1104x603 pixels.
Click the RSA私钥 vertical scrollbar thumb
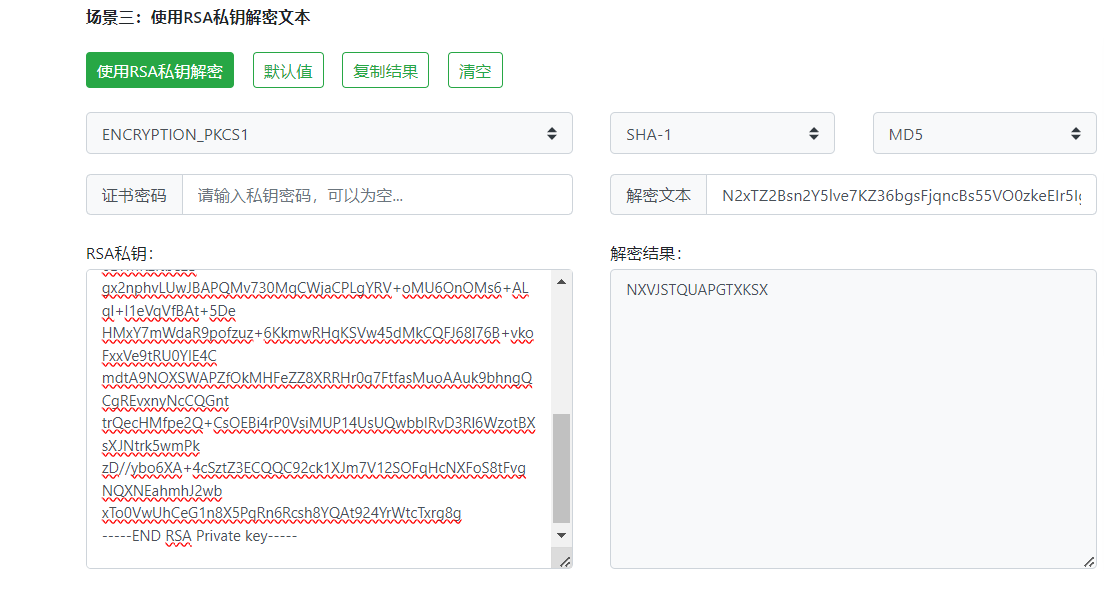coord(561,468)
